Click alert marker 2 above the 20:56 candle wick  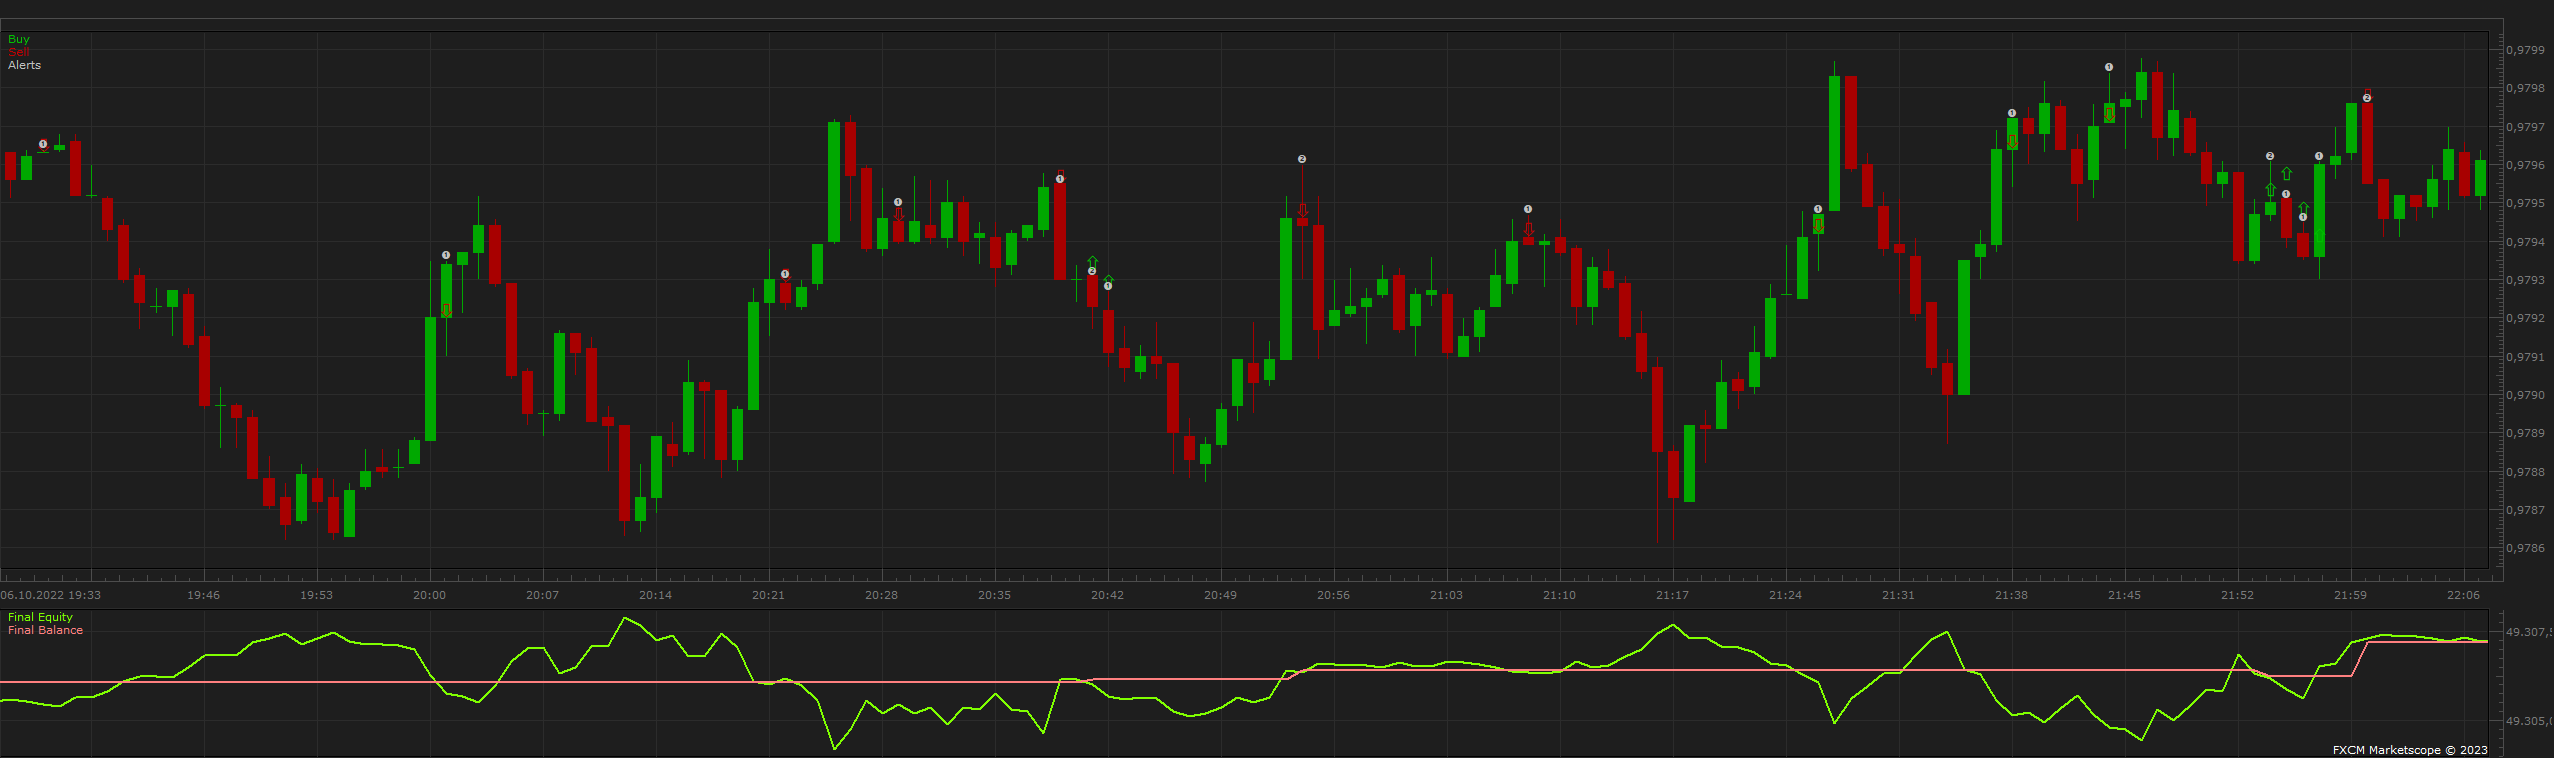(x=1302, y=159)
